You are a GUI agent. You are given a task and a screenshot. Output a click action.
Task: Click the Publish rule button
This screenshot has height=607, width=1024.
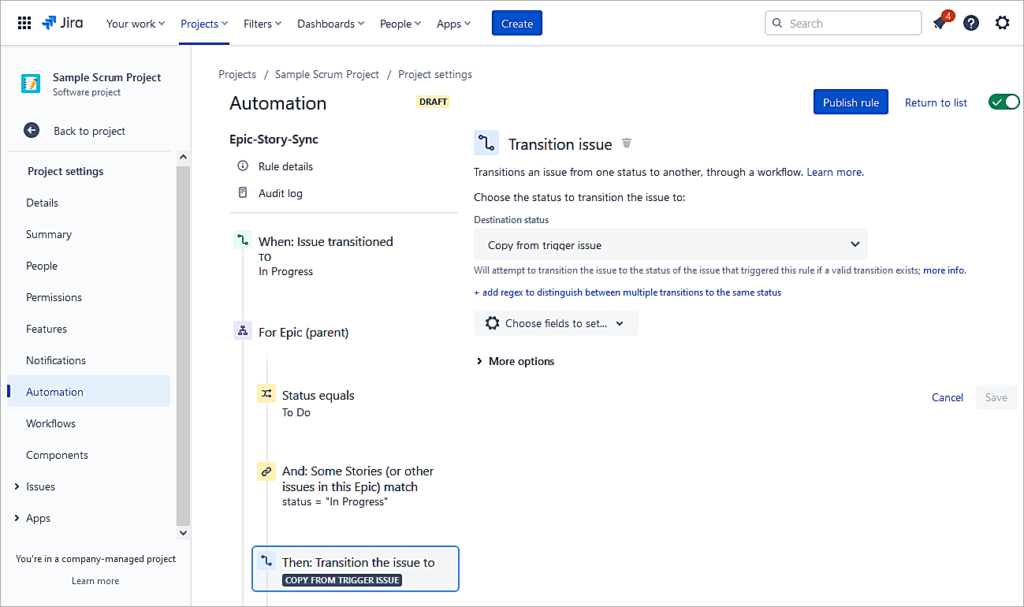[850, 102]
